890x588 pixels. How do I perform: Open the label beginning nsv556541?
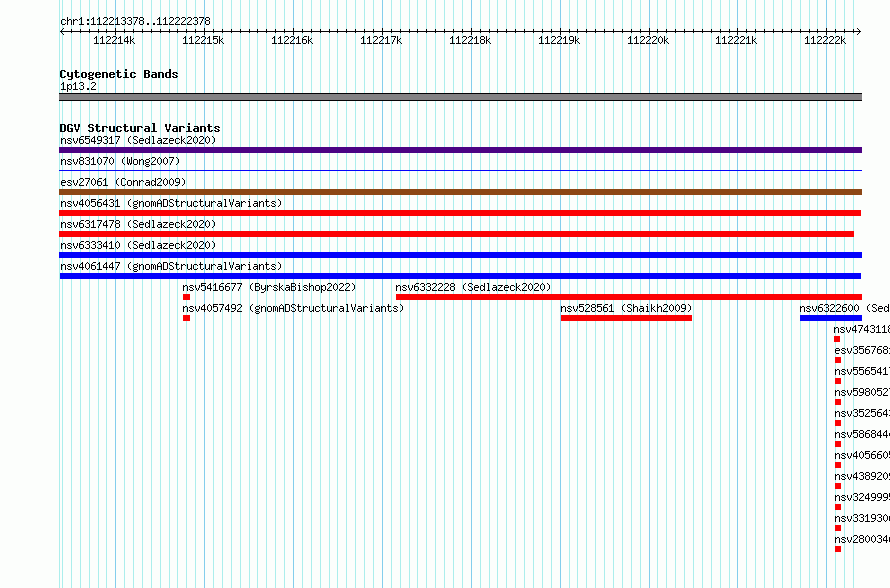862,371
